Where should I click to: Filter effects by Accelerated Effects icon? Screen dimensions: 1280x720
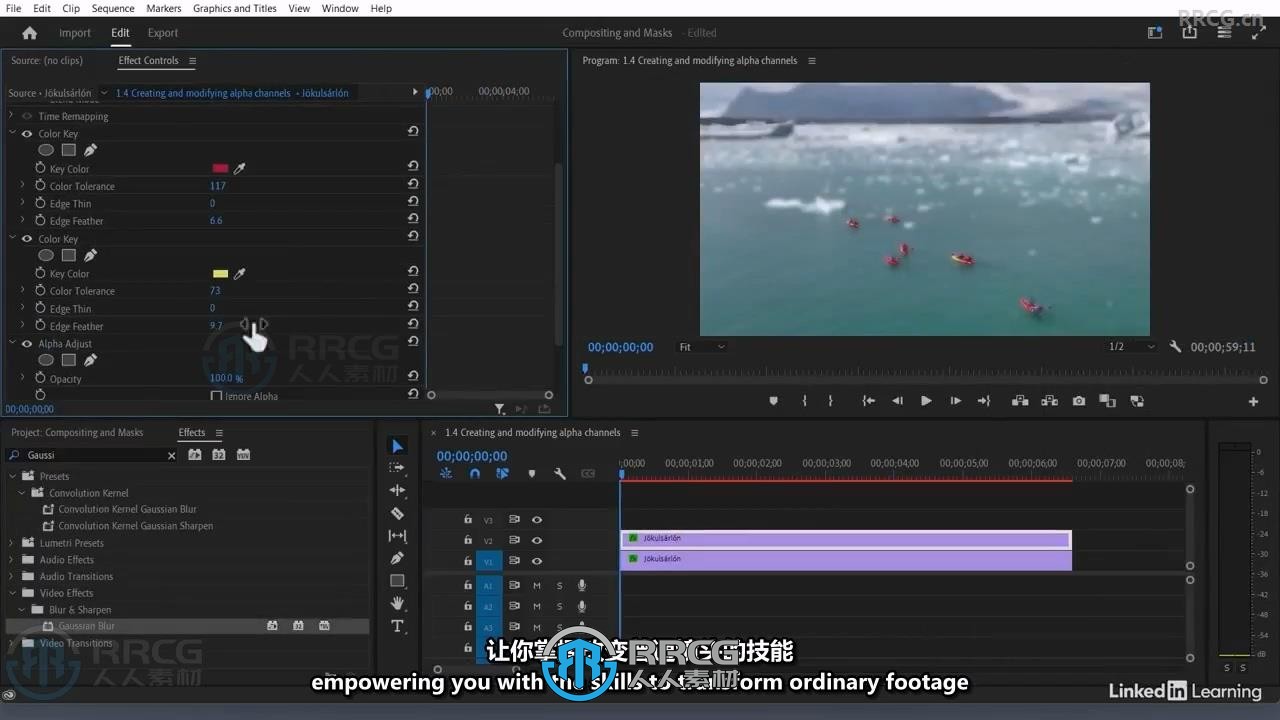pos(194,455)
